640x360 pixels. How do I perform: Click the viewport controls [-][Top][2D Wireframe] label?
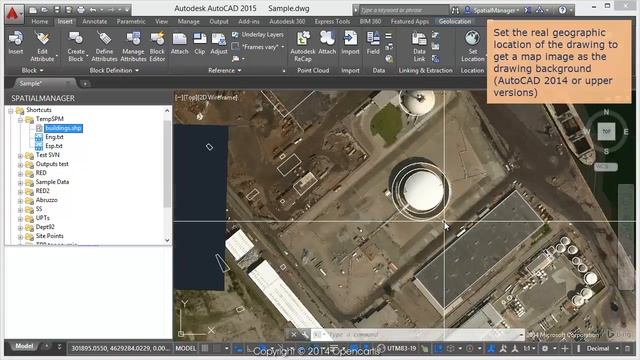click(207, 97)
